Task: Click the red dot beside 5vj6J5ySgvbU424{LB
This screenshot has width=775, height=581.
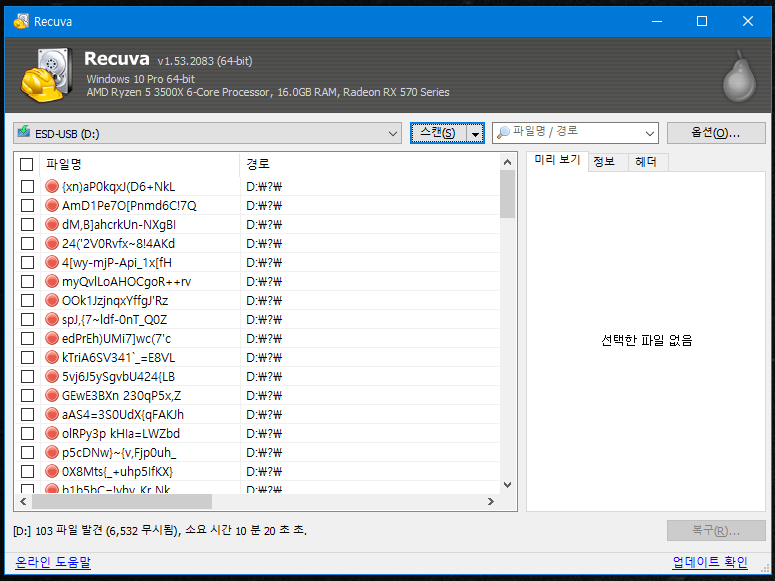Action: 52,376
